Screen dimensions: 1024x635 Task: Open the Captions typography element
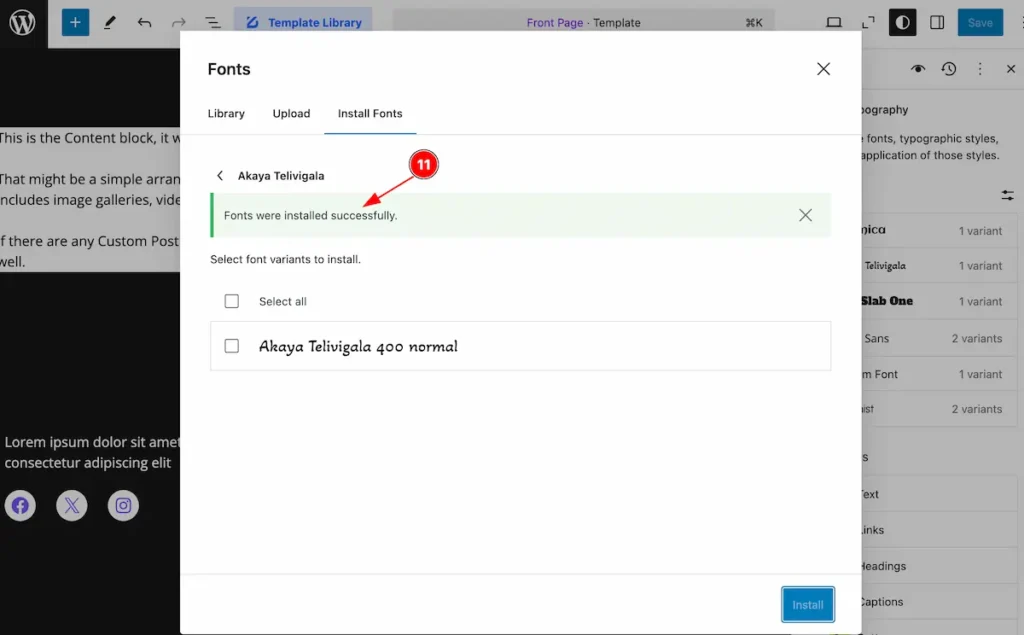[939, 602]
